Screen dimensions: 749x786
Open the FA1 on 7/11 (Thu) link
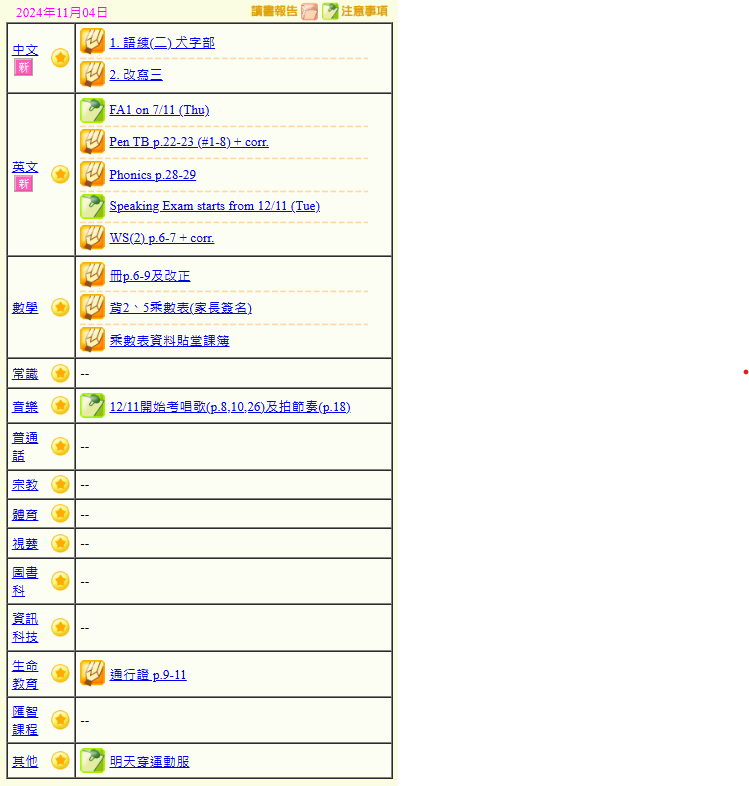point(159,110)
